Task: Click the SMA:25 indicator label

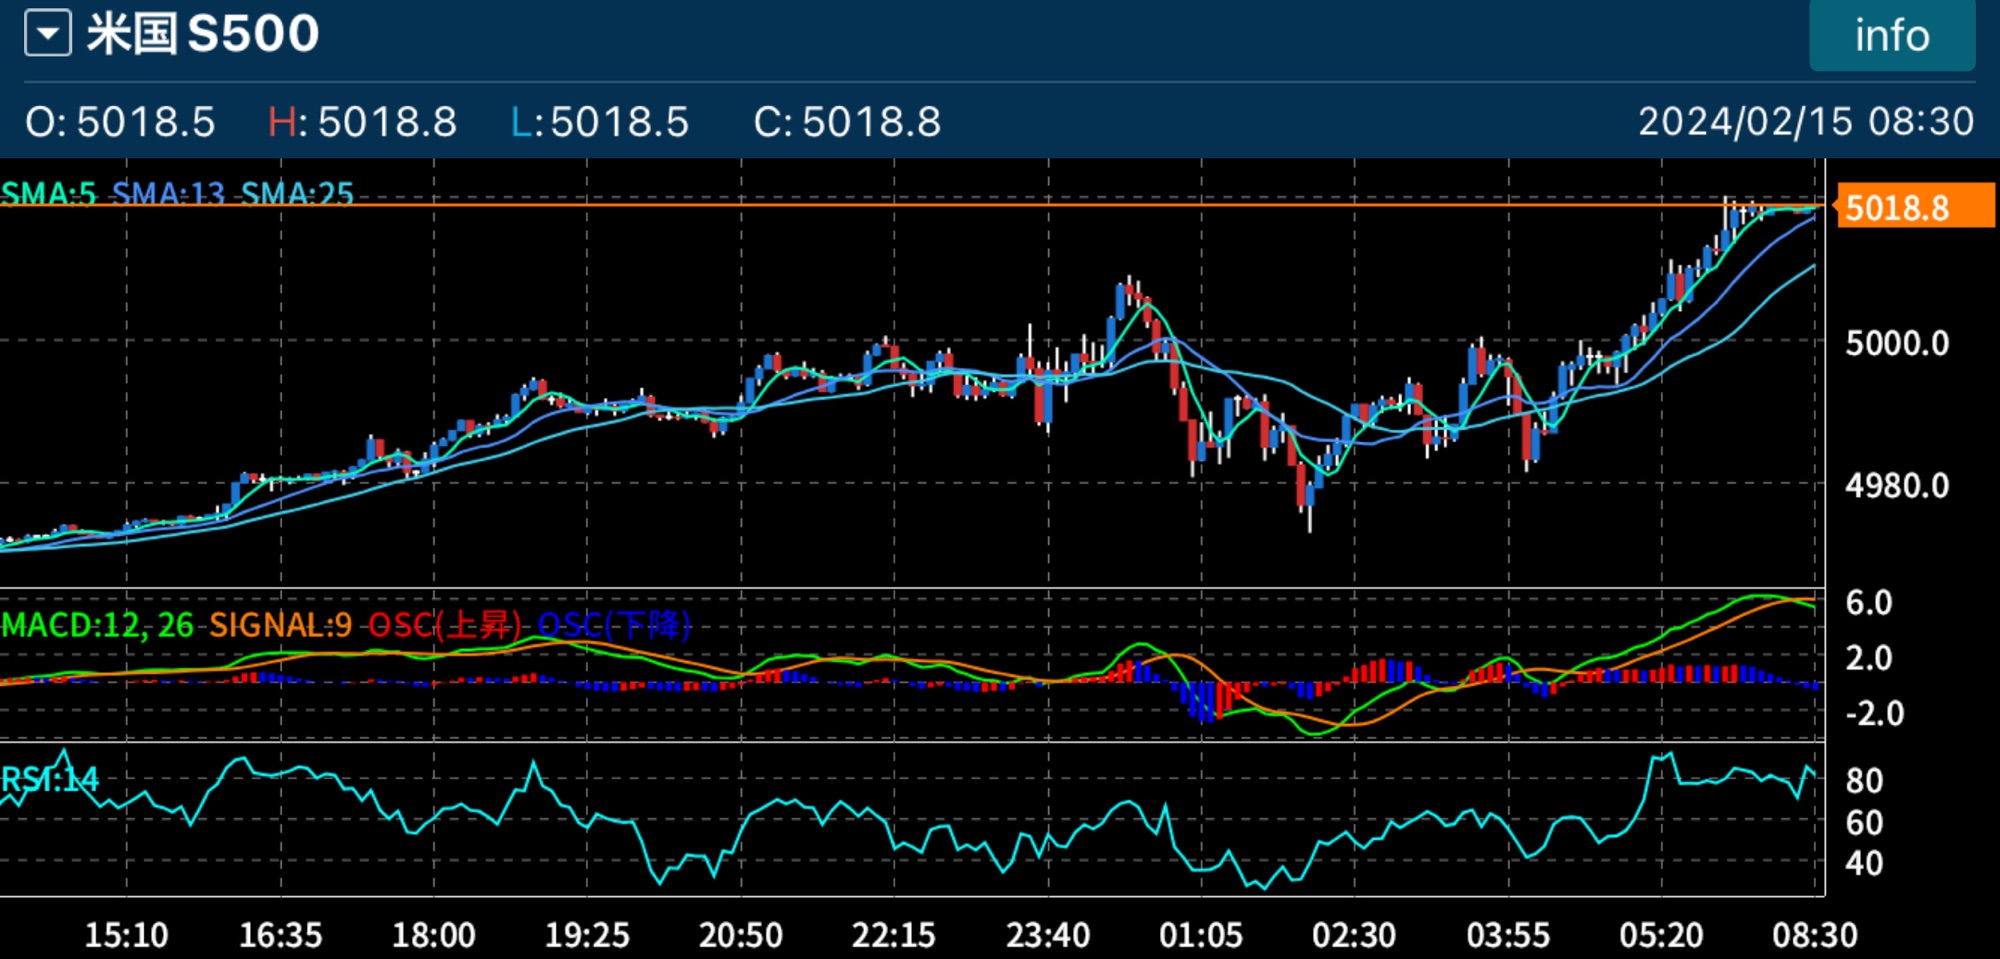Action: coord(297,193)
